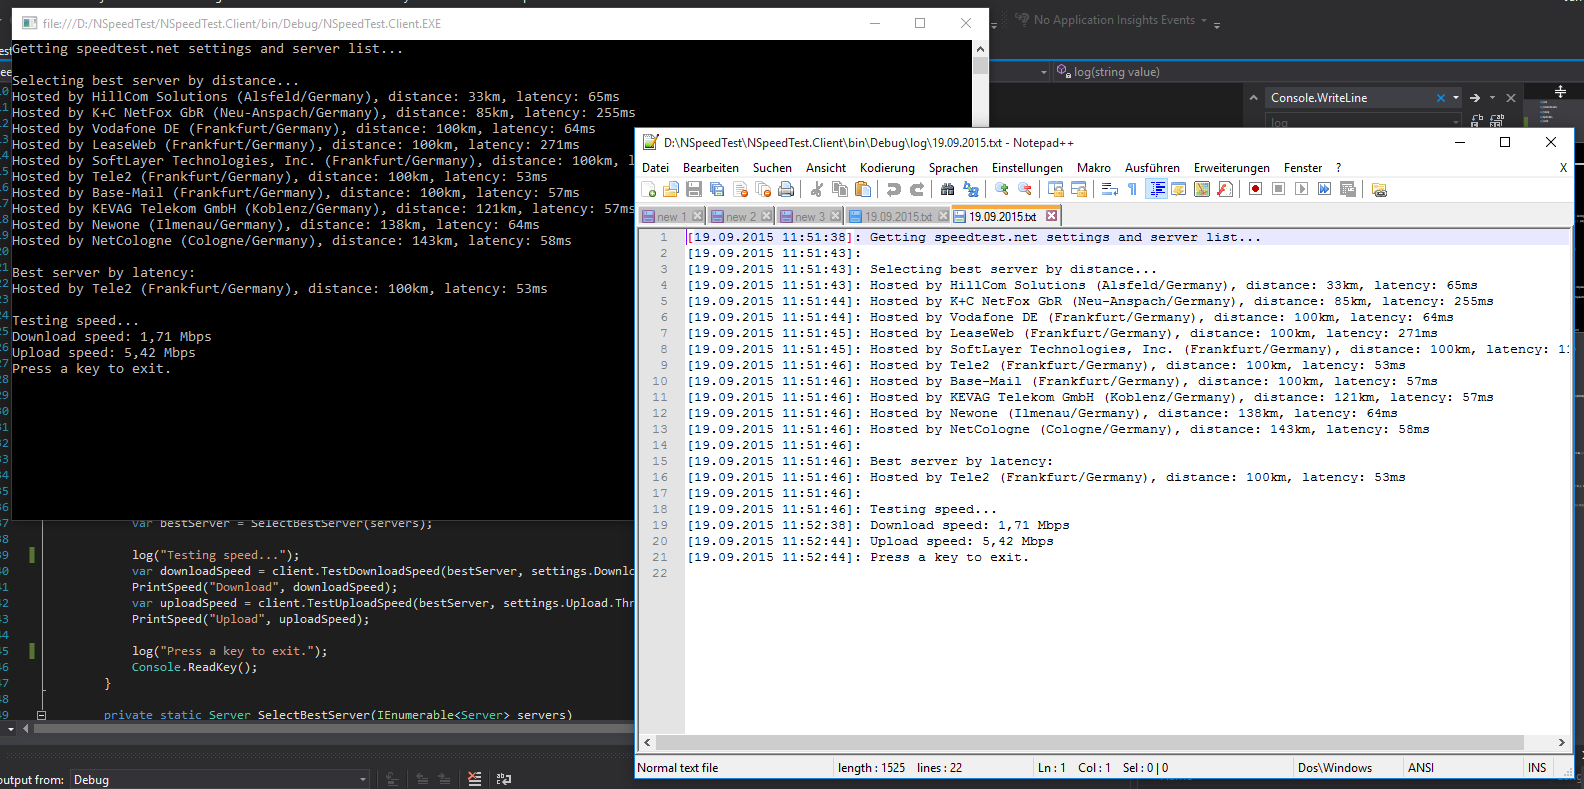Viewport: 1584px width, 789px height.
Task: Close the active 19.09.2015.txt tab
Action: (x=1051, y=216)
